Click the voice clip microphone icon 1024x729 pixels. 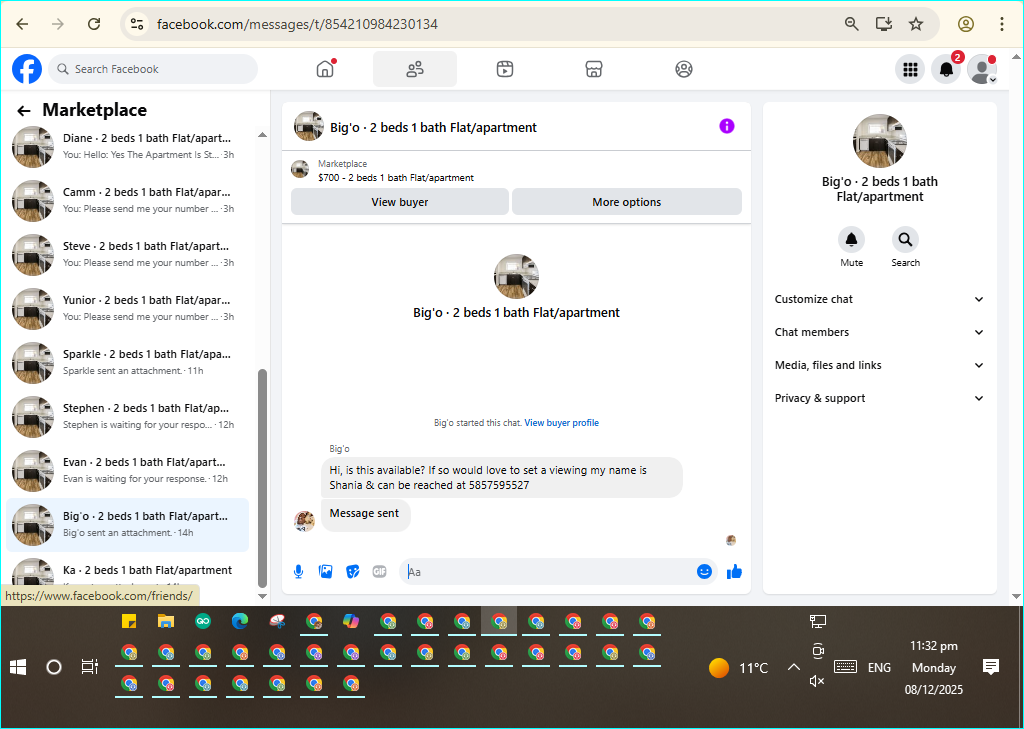[x=298, y=572]
